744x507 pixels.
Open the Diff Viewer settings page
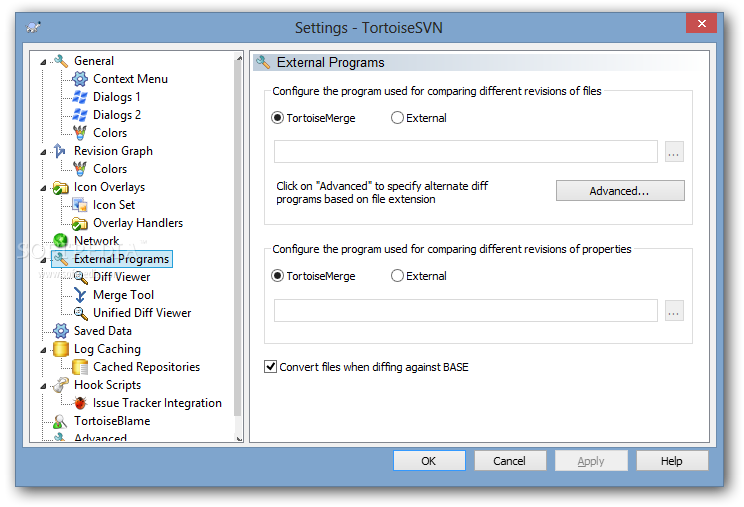(121, 277)
